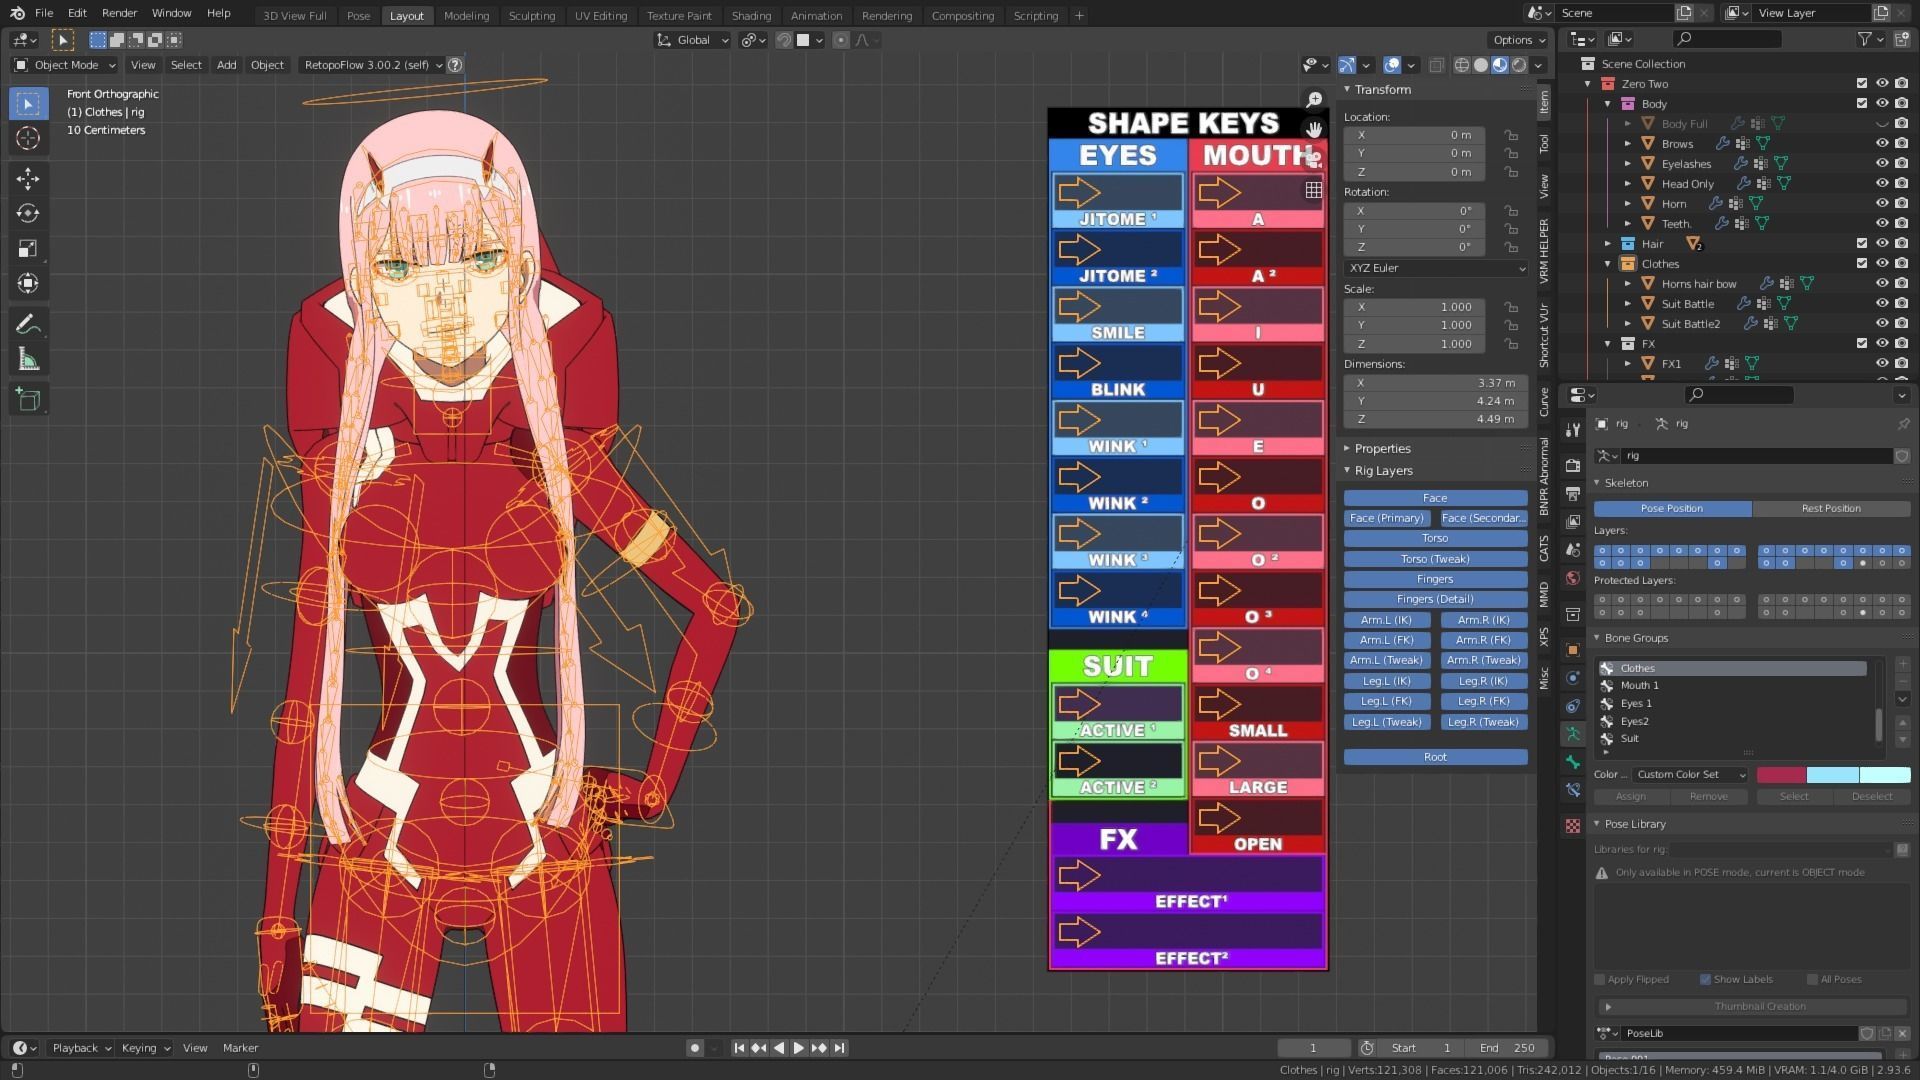
Task: Select the 3D Cursor tool
Action: [28, 138]
